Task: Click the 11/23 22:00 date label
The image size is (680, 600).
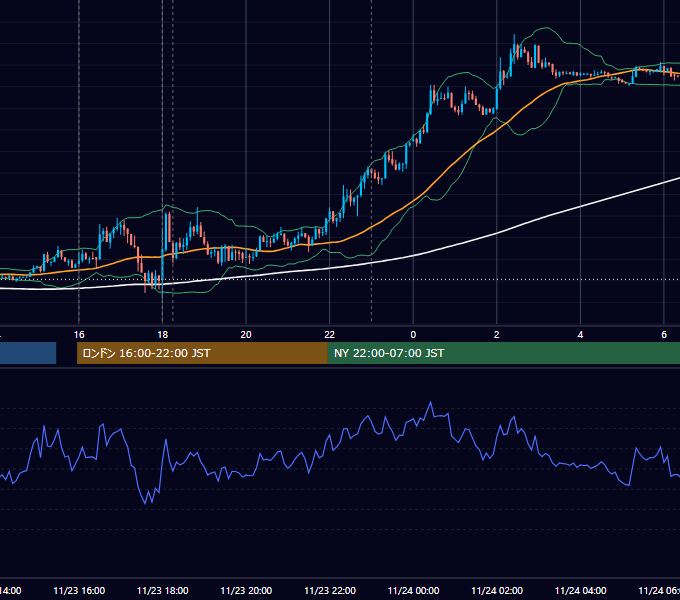Action: [330, 590]
